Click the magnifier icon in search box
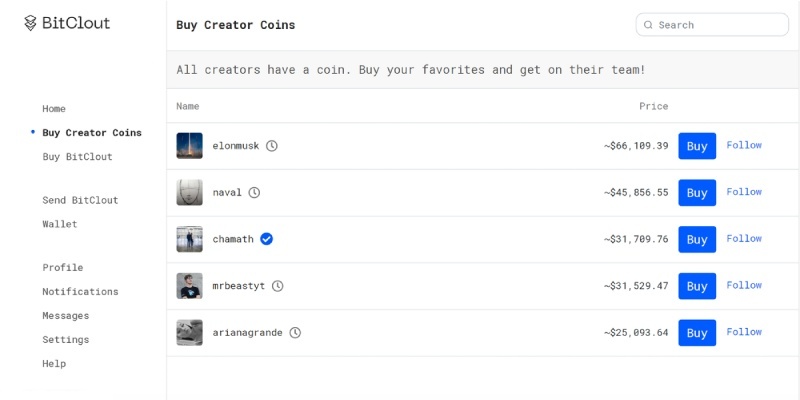This screenshot has width=800, height=400. (x=648, y=25)
